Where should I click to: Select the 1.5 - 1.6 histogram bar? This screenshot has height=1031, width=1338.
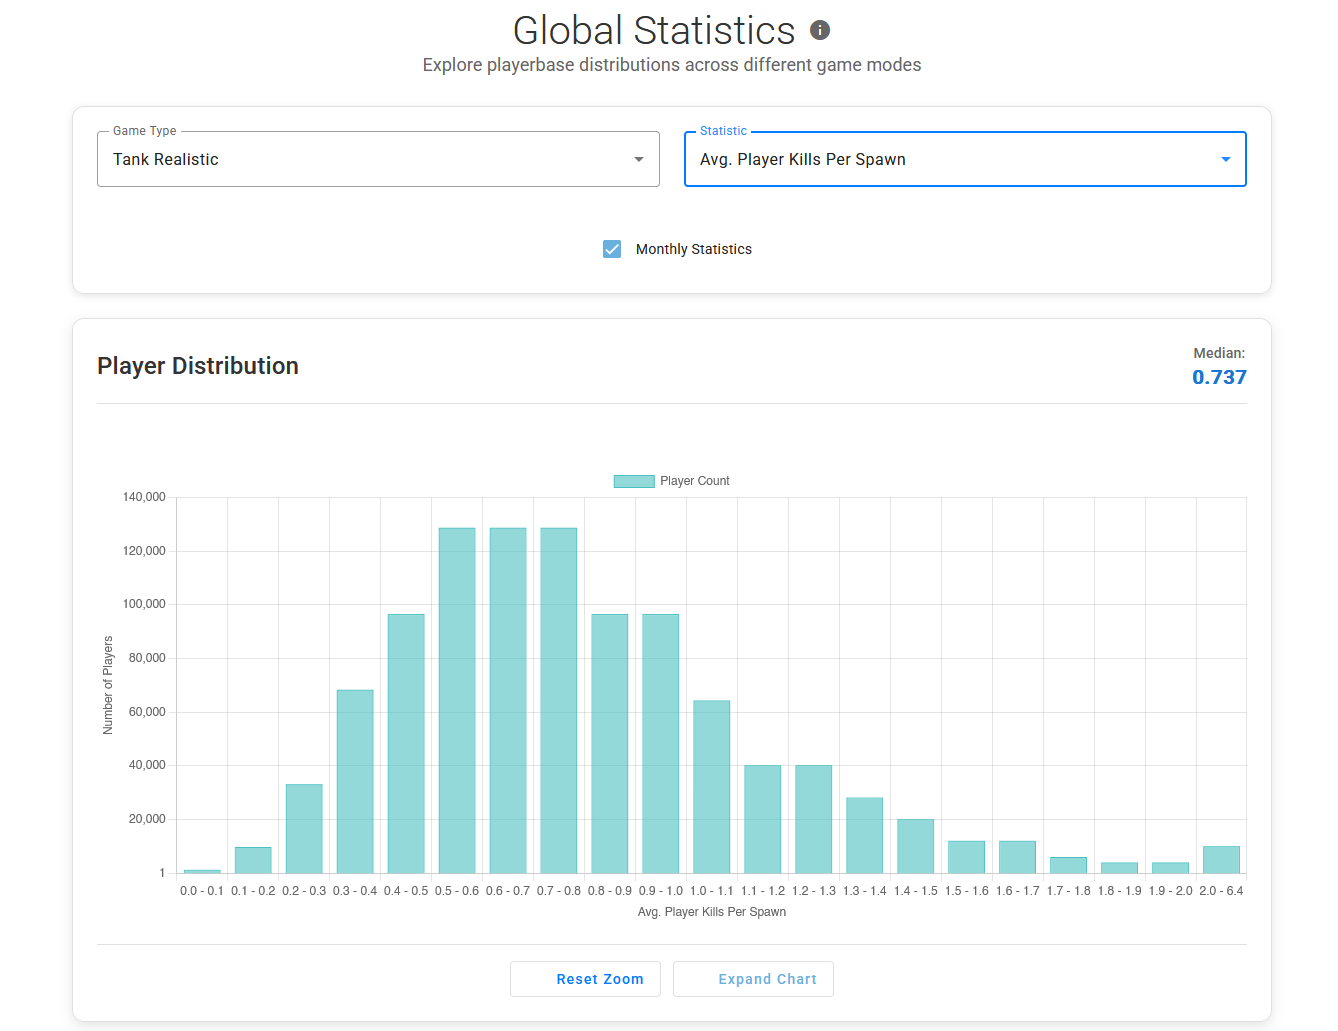coord(967,857)
